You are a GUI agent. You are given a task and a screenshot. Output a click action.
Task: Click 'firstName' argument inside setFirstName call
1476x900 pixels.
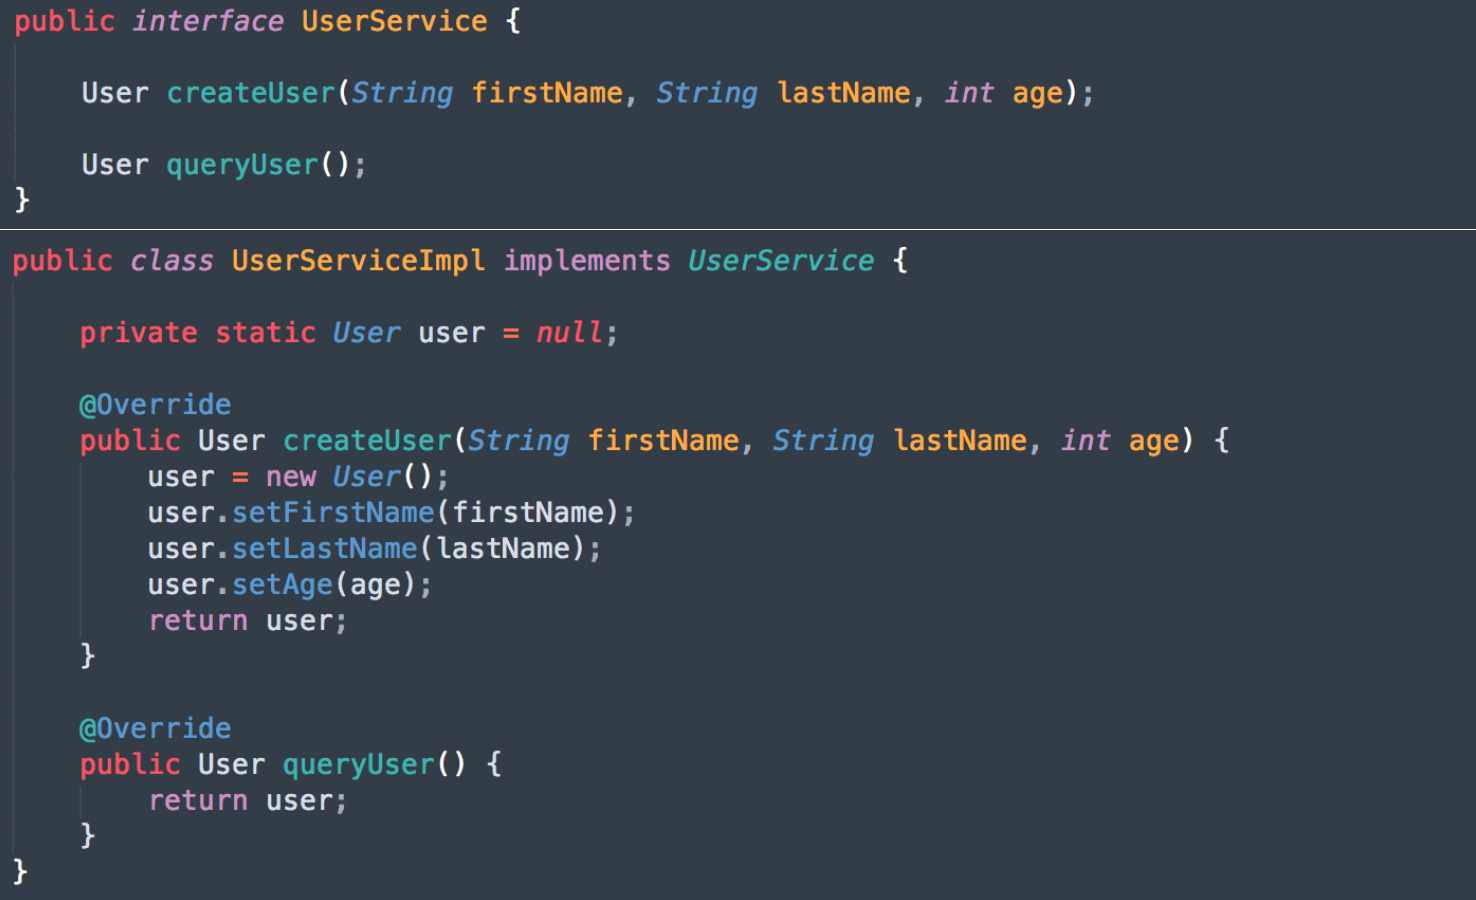point(528,513)
